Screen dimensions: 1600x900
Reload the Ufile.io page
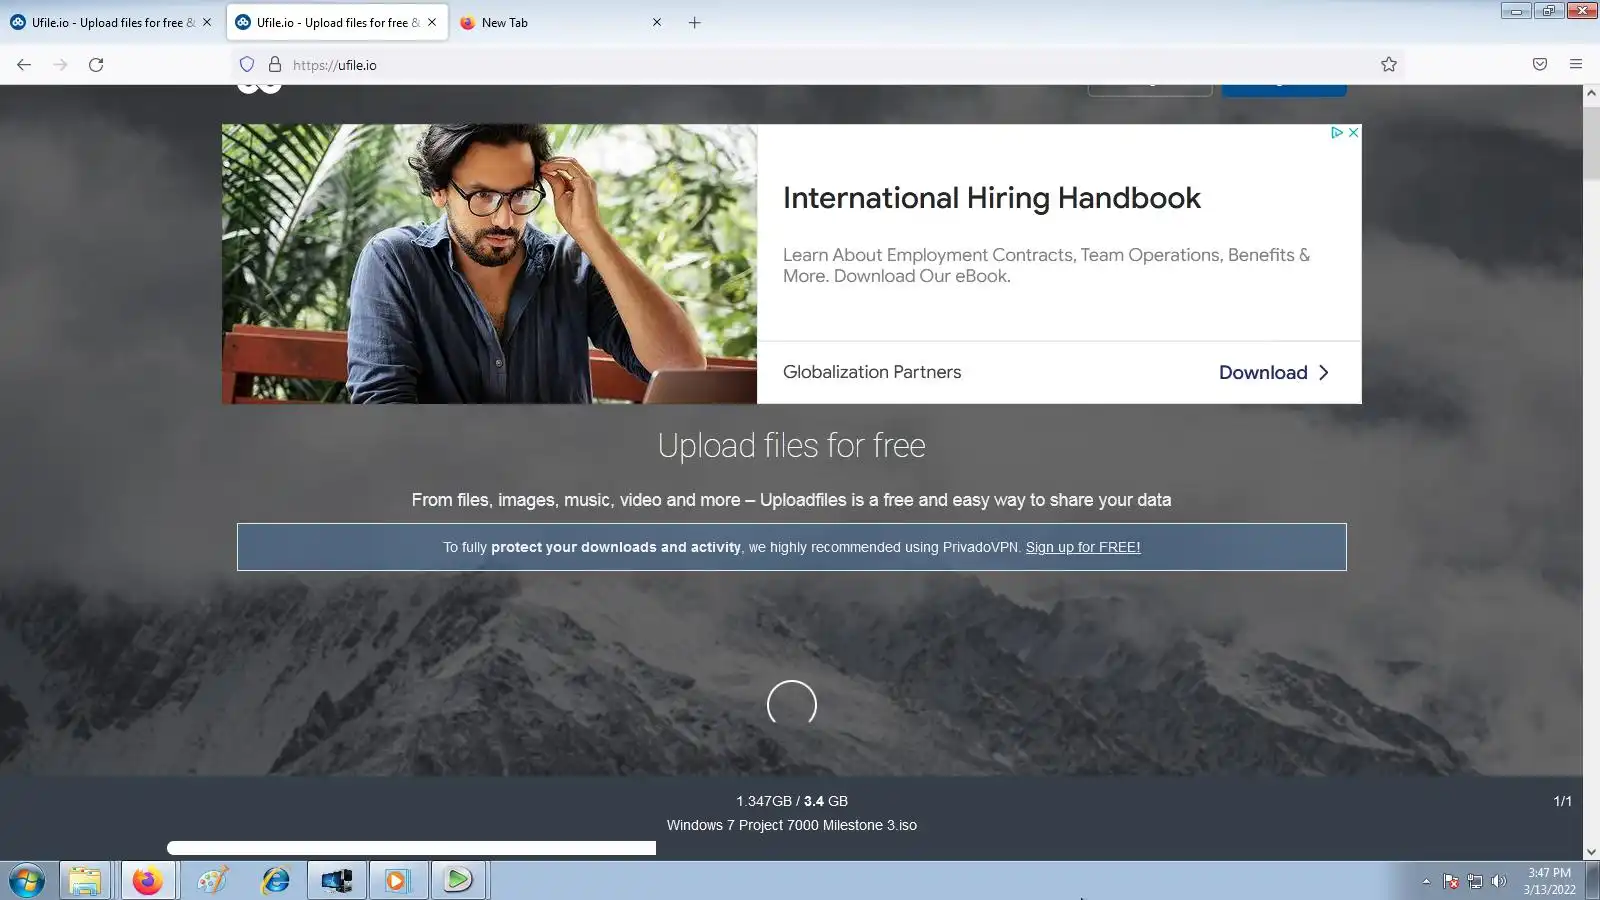point(96,65)
